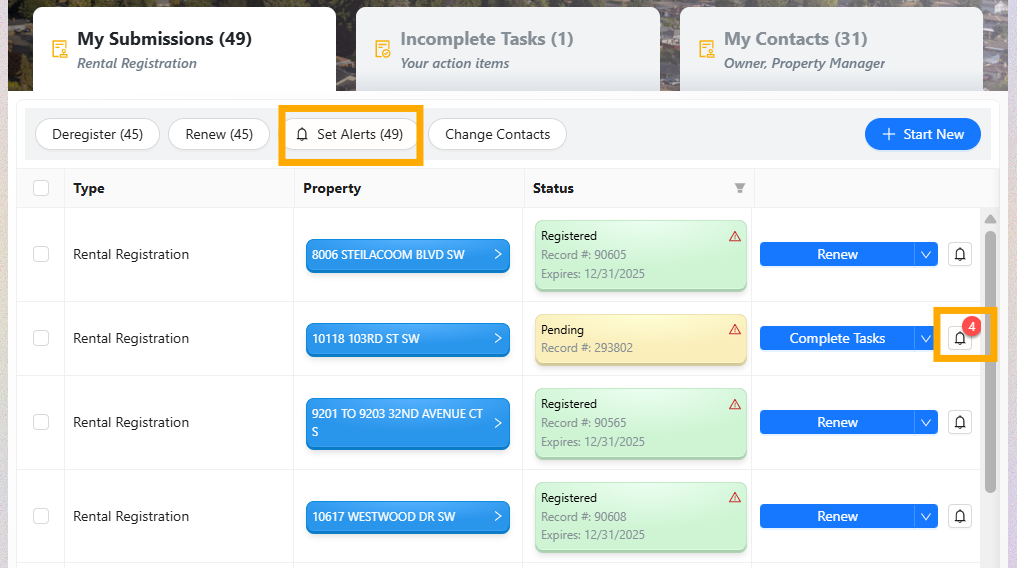Click the bell icon for 10617 Westwood row

960,516
